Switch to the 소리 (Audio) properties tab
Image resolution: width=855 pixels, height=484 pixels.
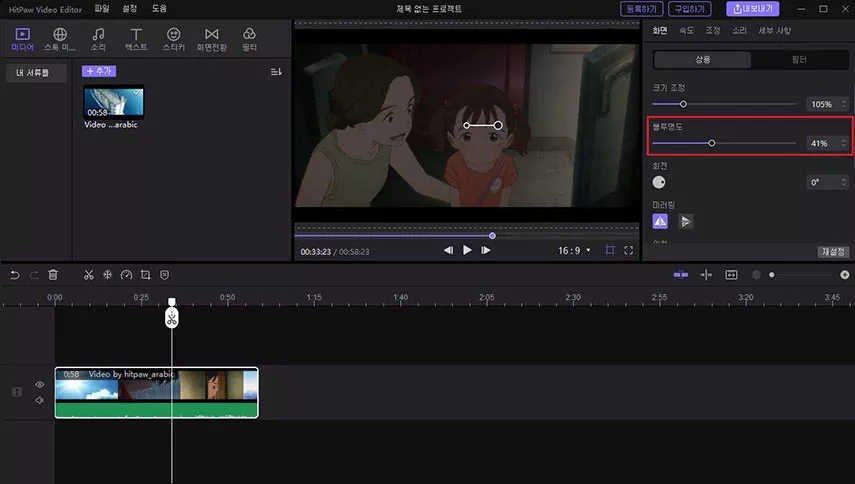[x=739, y=31]
